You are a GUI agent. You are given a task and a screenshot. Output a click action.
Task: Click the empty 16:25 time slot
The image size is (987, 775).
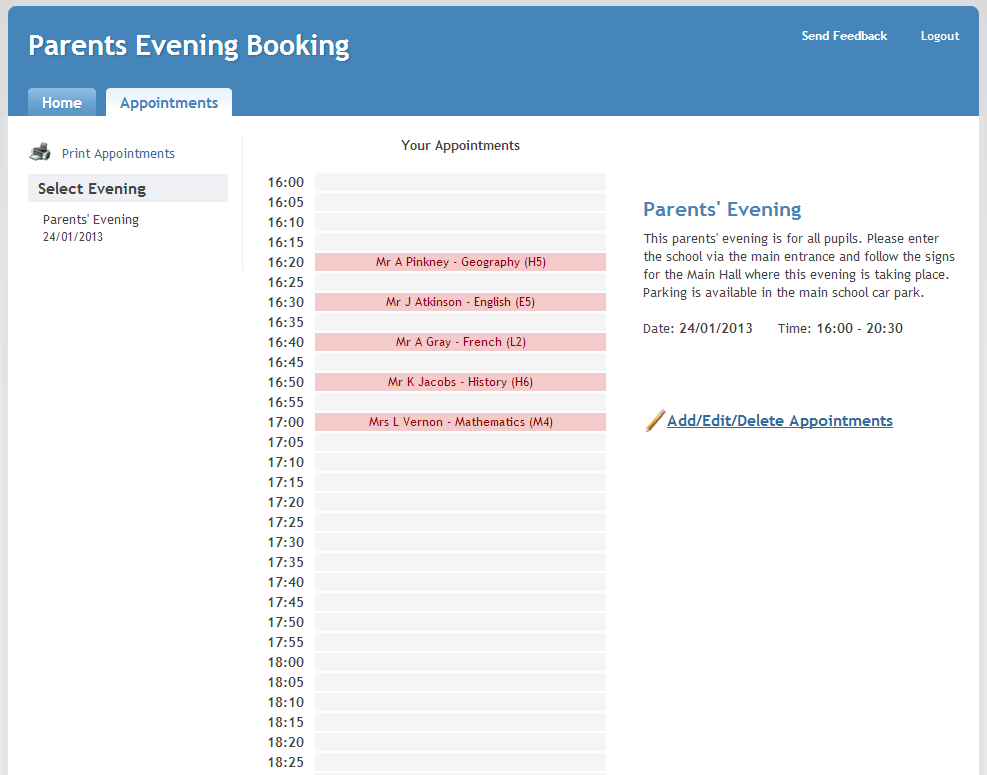pyautogui.click(x=460, y=282)
